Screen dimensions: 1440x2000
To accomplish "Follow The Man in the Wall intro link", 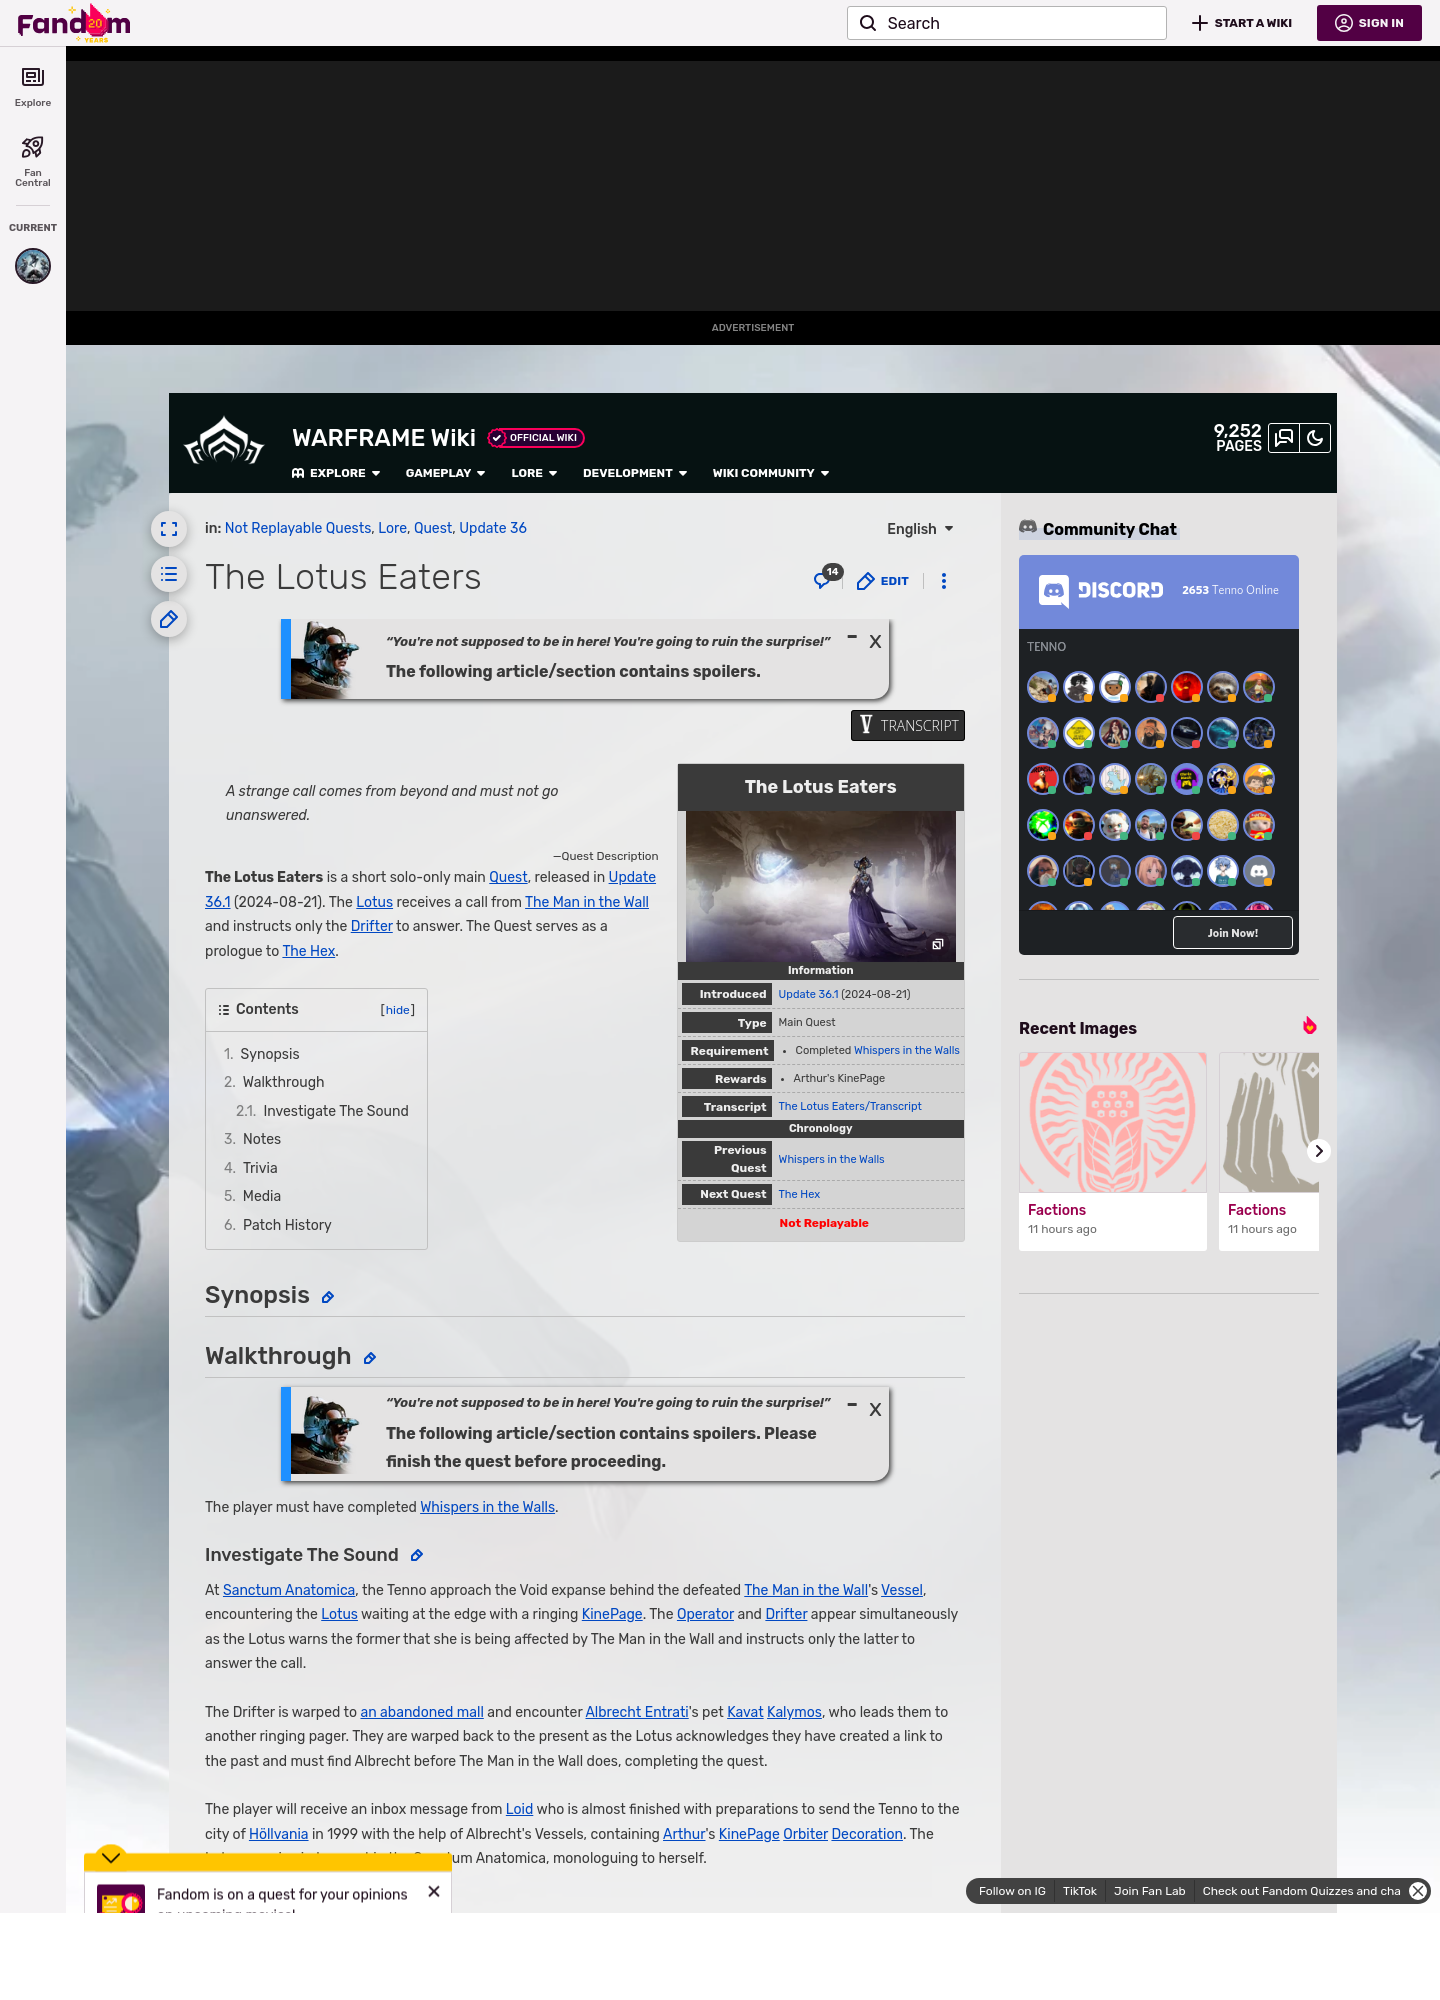I will [587, 902].
